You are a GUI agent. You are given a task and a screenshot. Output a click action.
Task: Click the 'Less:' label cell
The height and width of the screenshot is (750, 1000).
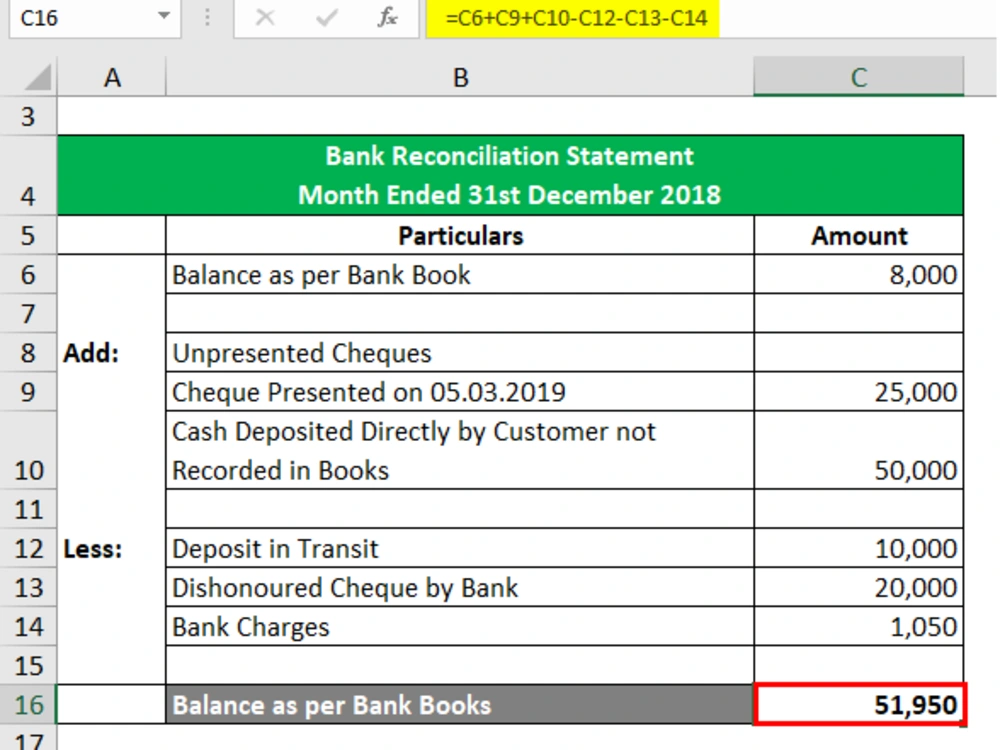click(112, 548)
